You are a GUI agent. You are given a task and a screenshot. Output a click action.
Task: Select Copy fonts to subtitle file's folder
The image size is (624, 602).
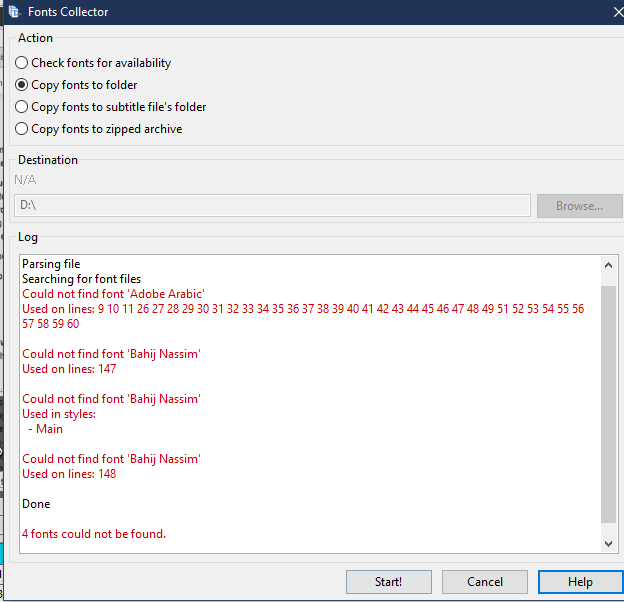(22, 107)
